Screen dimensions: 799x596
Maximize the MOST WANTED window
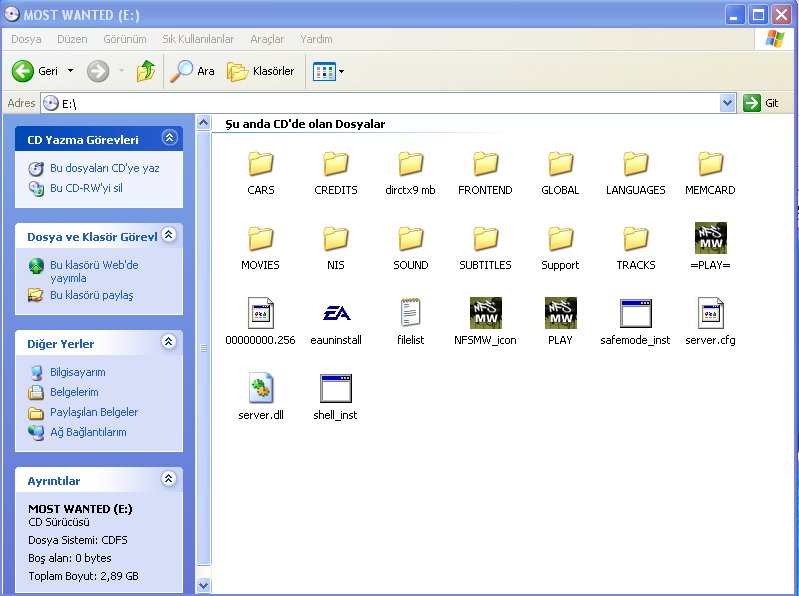[x=758, y=15]
